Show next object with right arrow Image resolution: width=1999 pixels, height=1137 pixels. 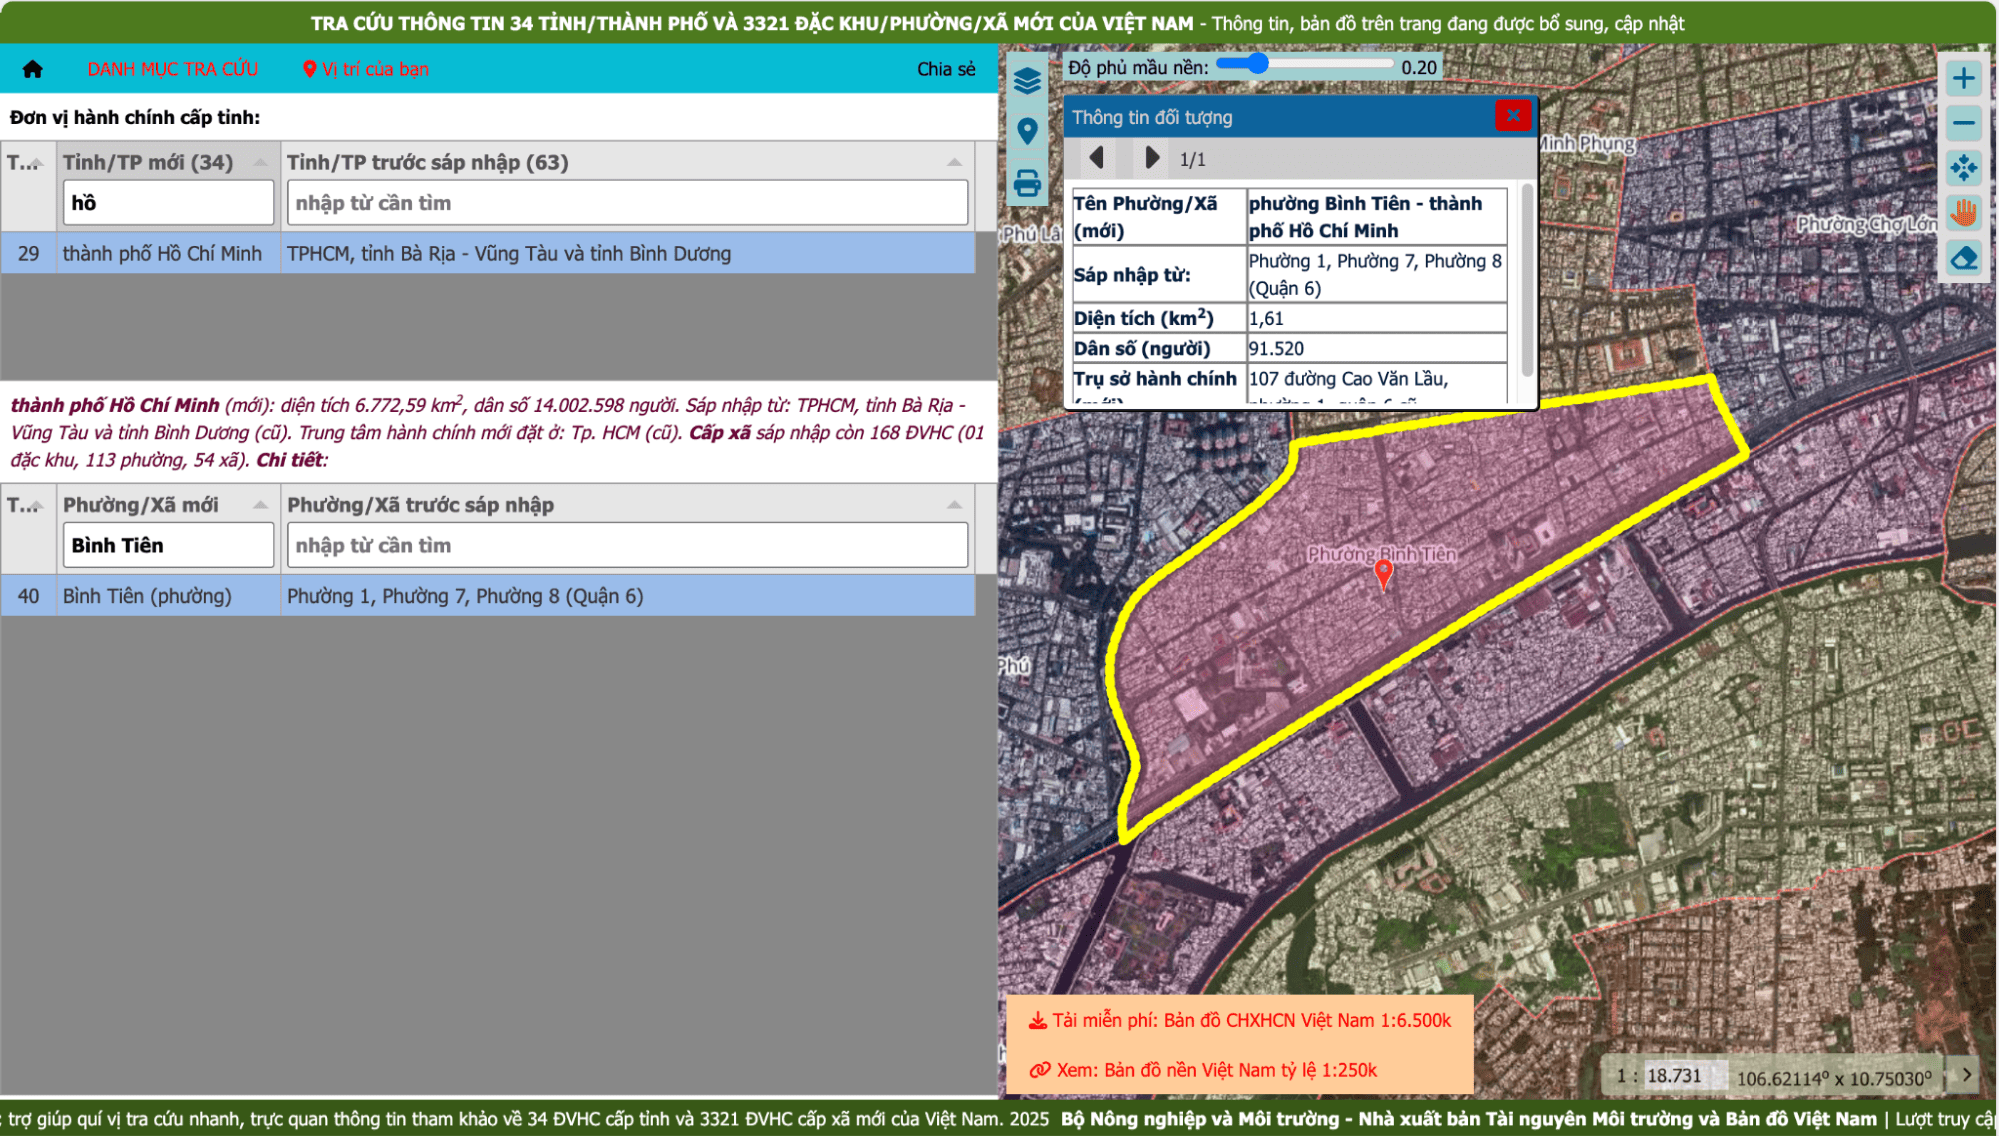pos(1151,158)
